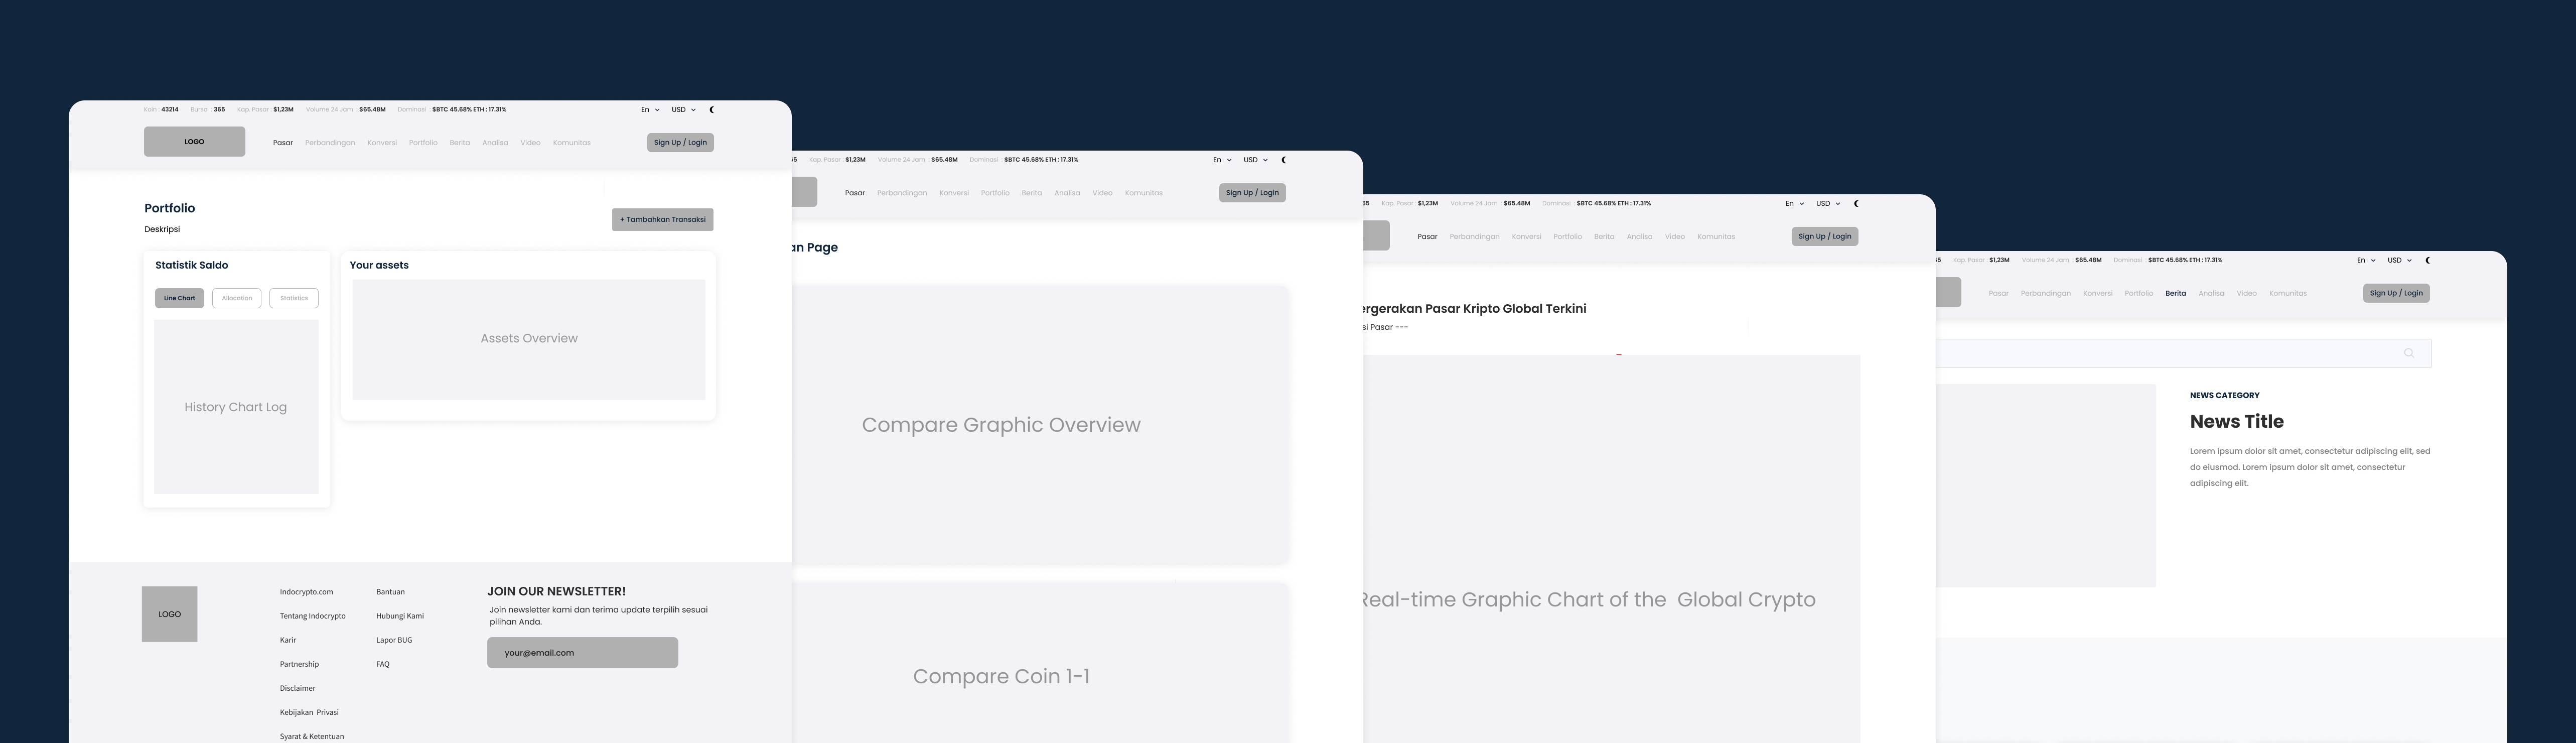This screenshot has width=2576, height=743.
Task: Expand USD currency dropdown on Berita page
Action: pyautogui.click(x=2399, y=260)
